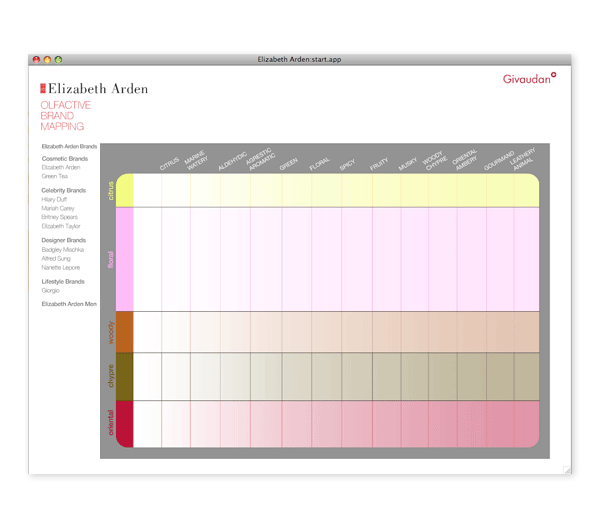Viewport: 600px width, 520px height.
Task: Click the CITRUS column header
Action: (169, 164)
